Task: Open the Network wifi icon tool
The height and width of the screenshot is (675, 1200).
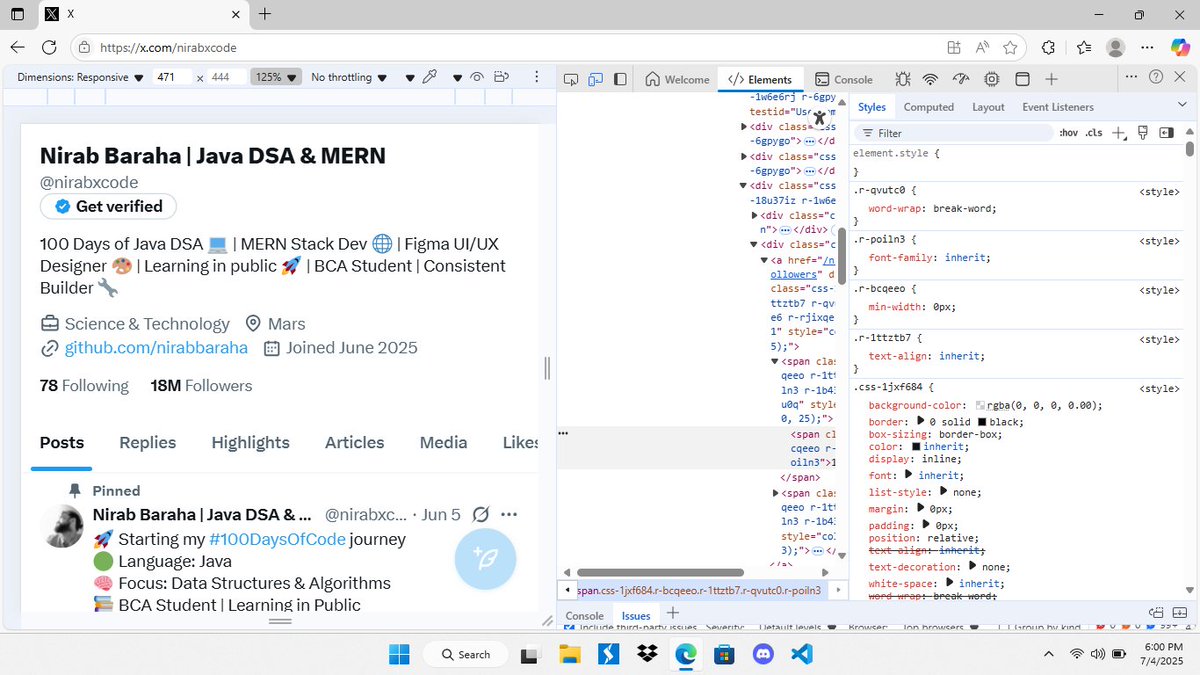Action: pos(930,79)
